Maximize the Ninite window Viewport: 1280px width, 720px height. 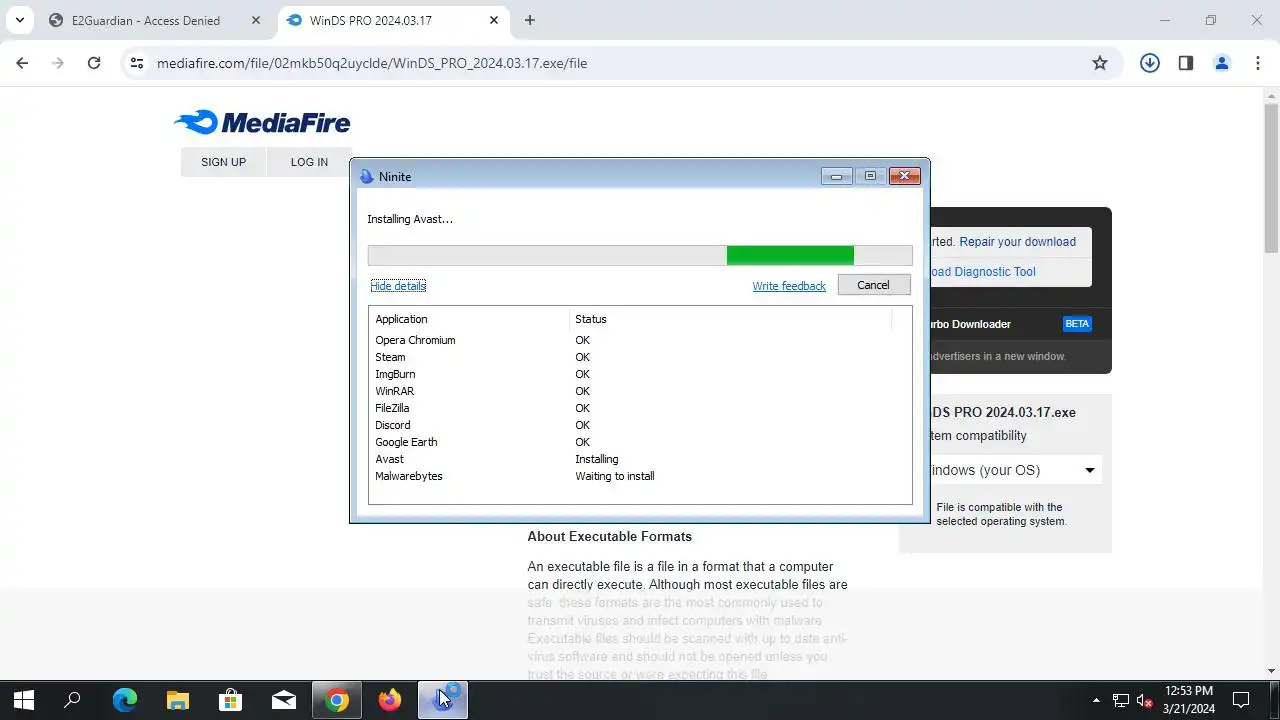(870, 176)
